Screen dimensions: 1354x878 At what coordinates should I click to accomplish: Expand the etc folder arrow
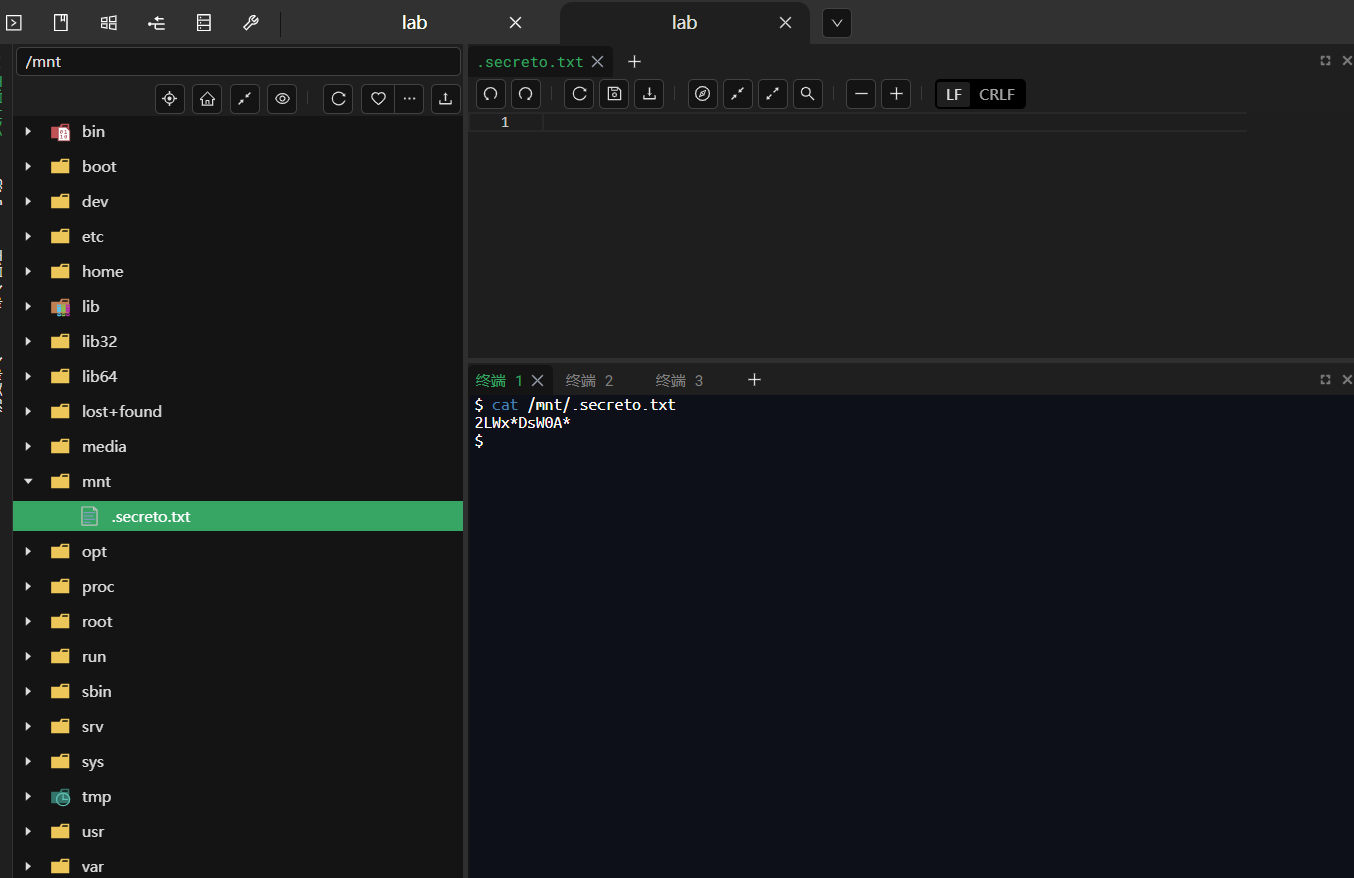pos(28,237)
